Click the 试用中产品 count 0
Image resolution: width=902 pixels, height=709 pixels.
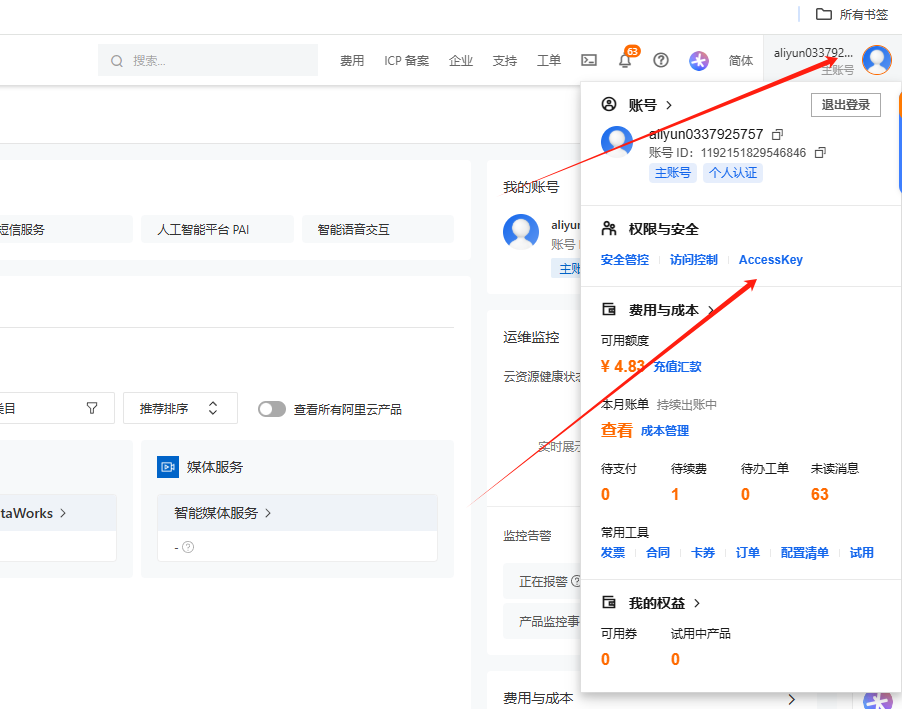point(675,659)
